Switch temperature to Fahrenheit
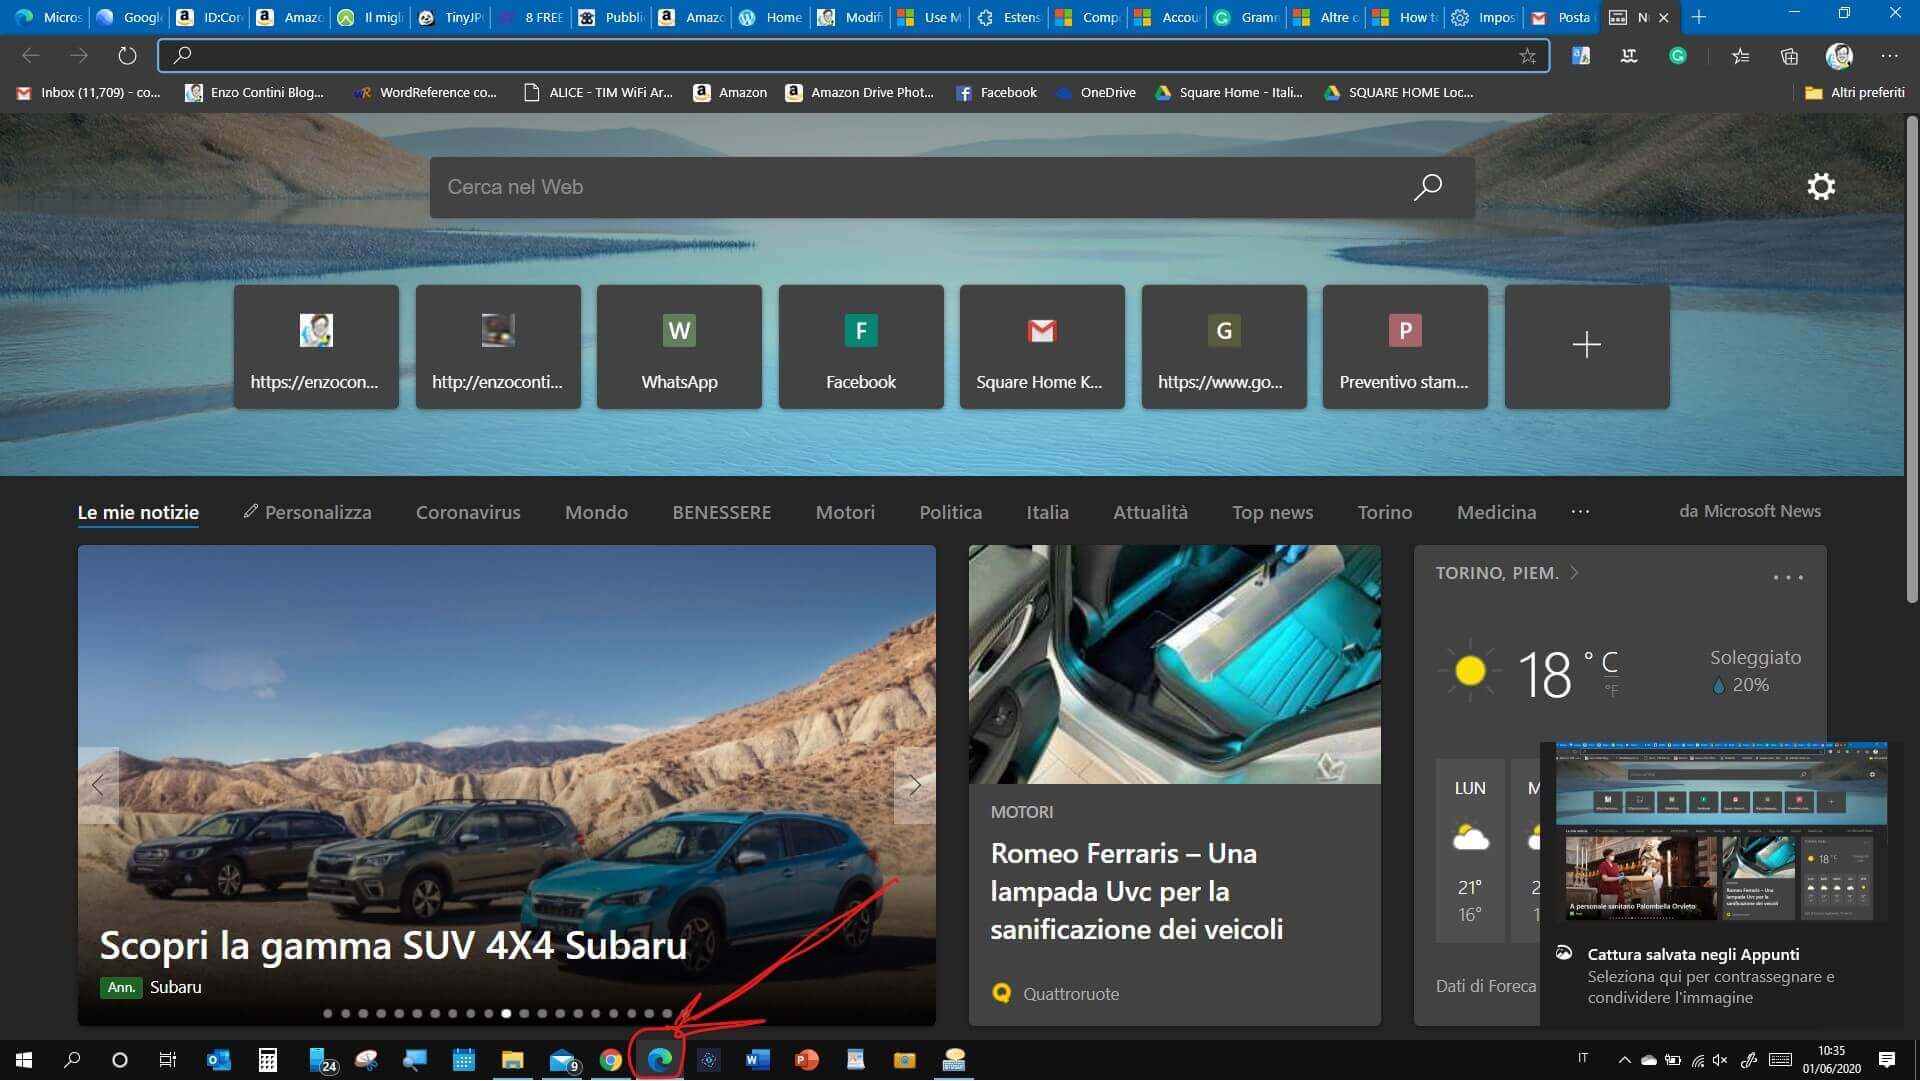Viewport: 1920px width, 1081px height. [1611, 690]
